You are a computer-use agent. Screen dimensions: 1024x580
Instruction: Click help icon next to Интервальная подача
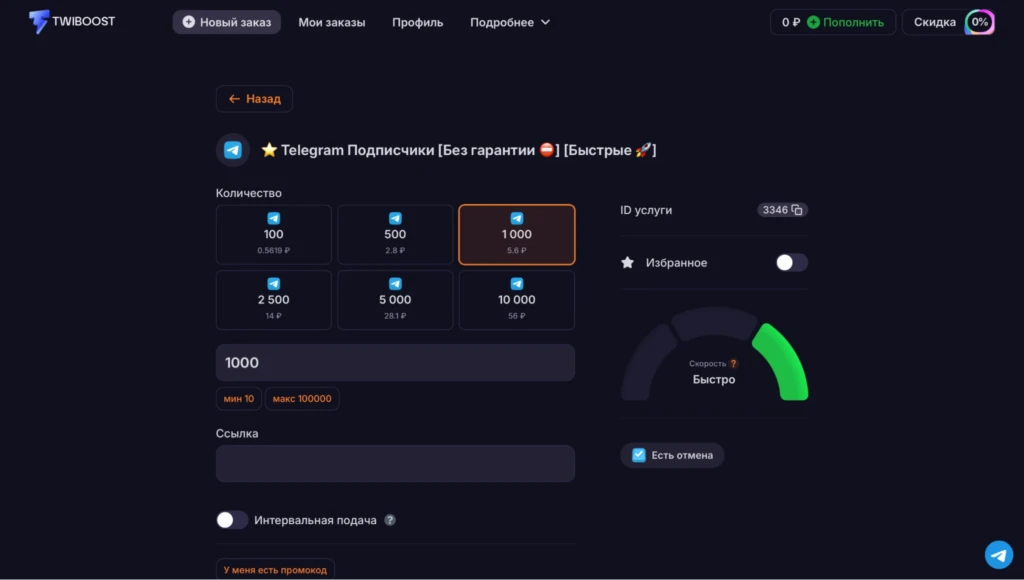point(390,520)
